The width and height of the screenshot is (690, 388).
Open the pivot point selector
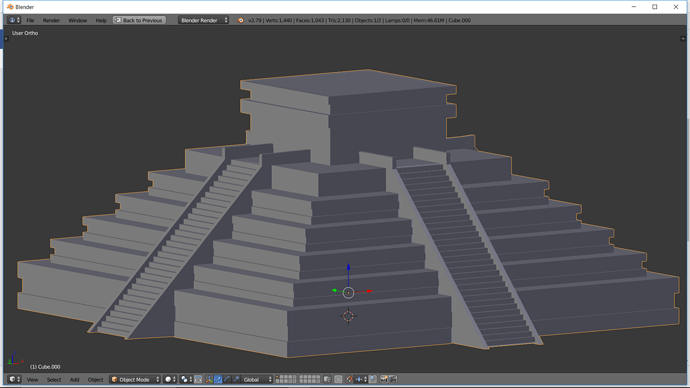(x=186, y=379)
